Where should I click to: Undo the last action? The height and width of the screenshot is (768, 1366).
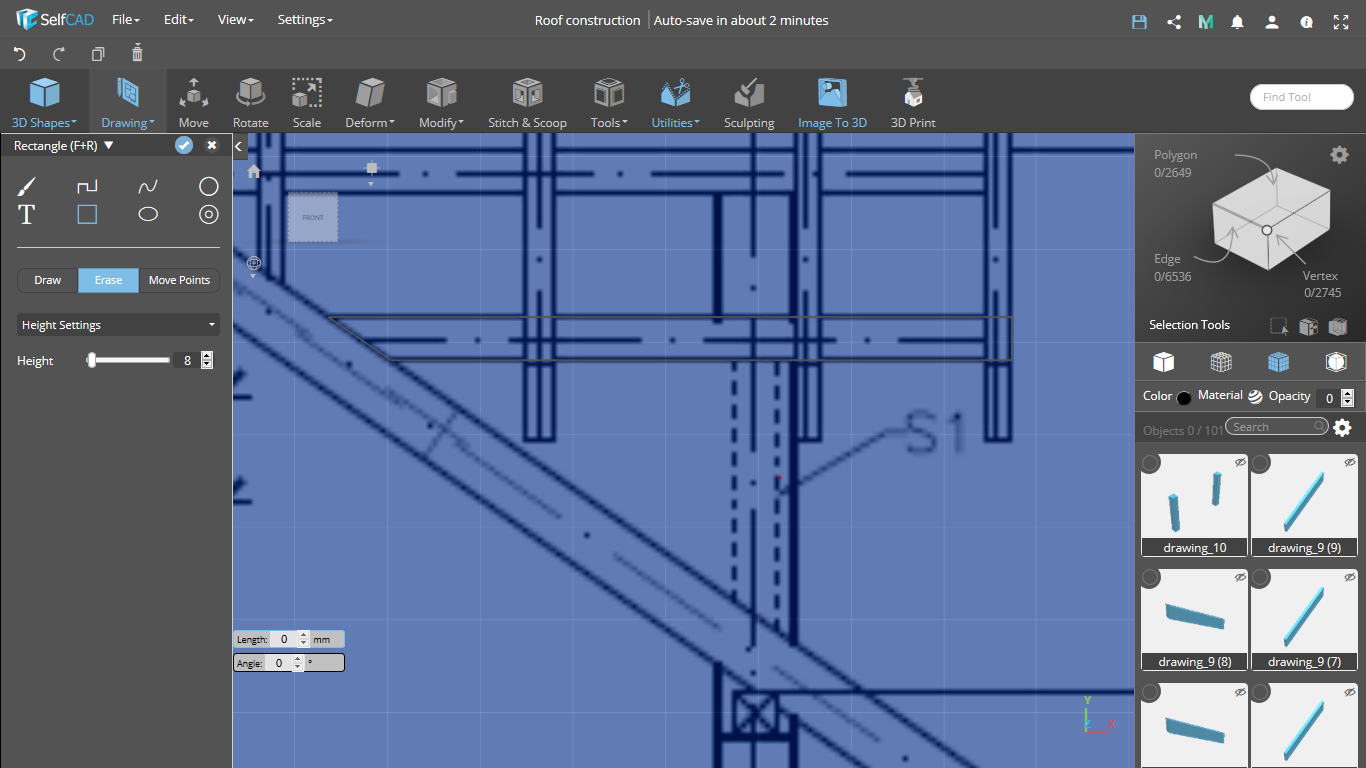[x=19, y=54]
